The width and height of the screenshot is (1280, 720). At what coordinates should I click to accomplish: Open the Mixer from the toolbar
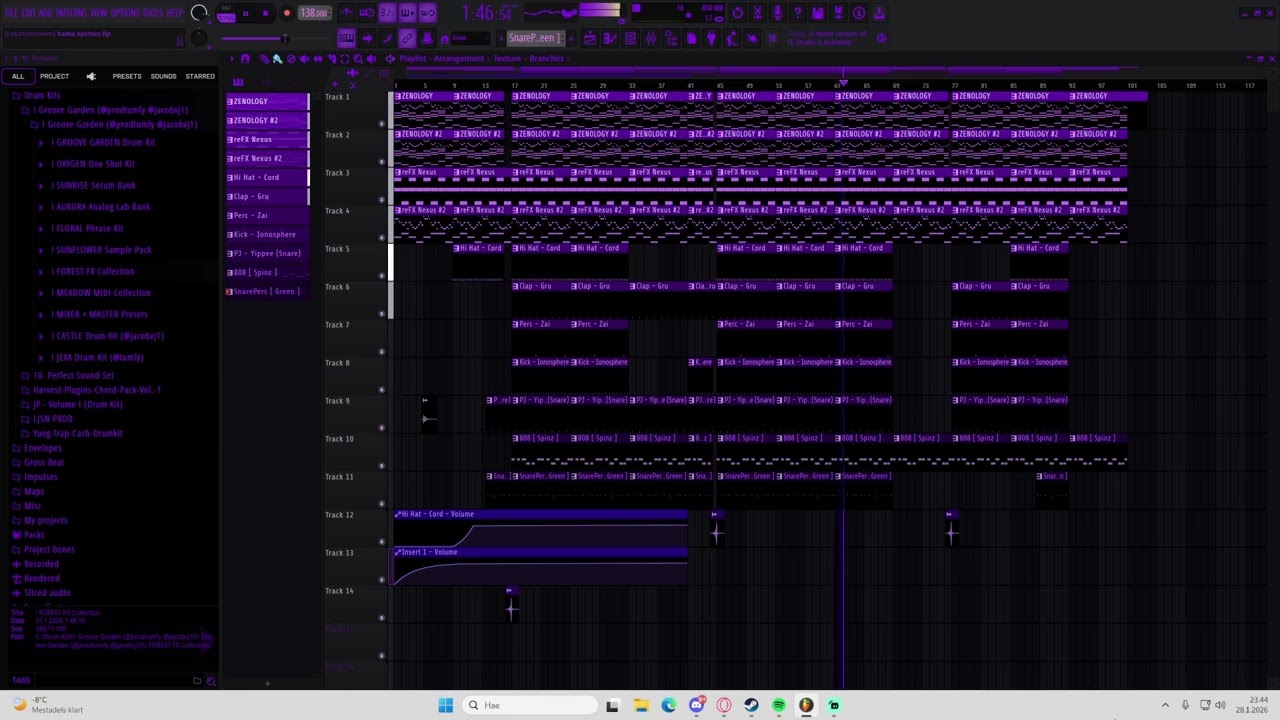(x=650, y=38)
